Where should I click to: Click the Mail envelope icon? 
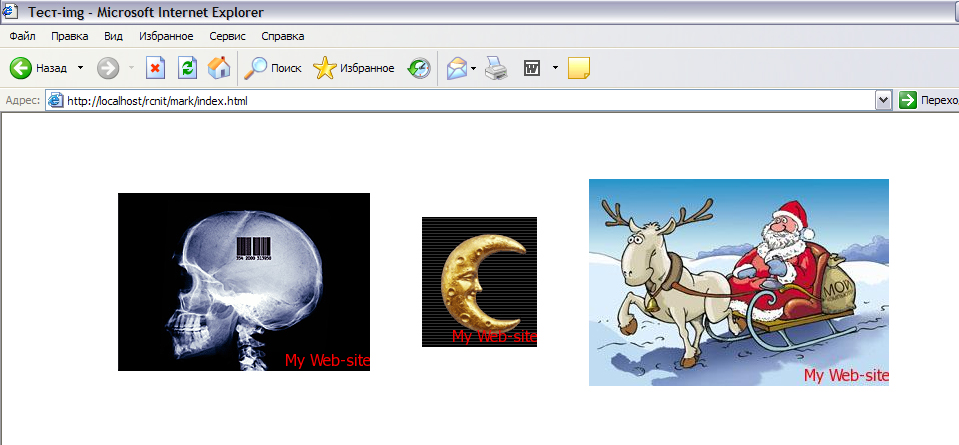click(x=456, y=68)
